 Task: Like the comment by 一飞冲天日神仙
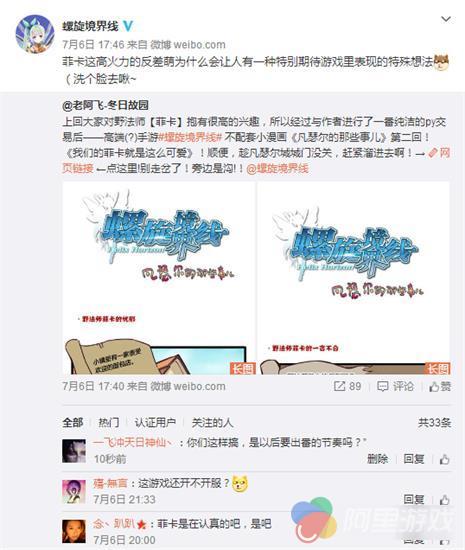[445, 459]
